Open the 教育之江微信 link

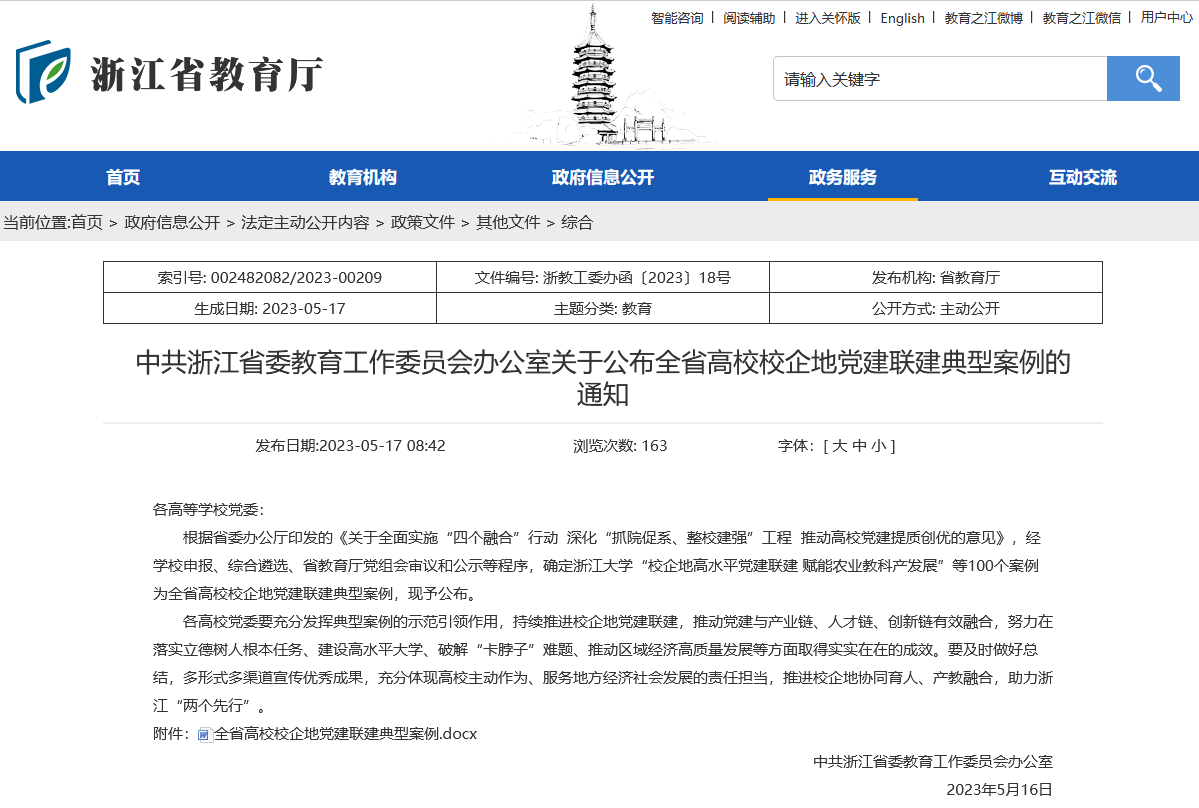(x=1081, y=18)
